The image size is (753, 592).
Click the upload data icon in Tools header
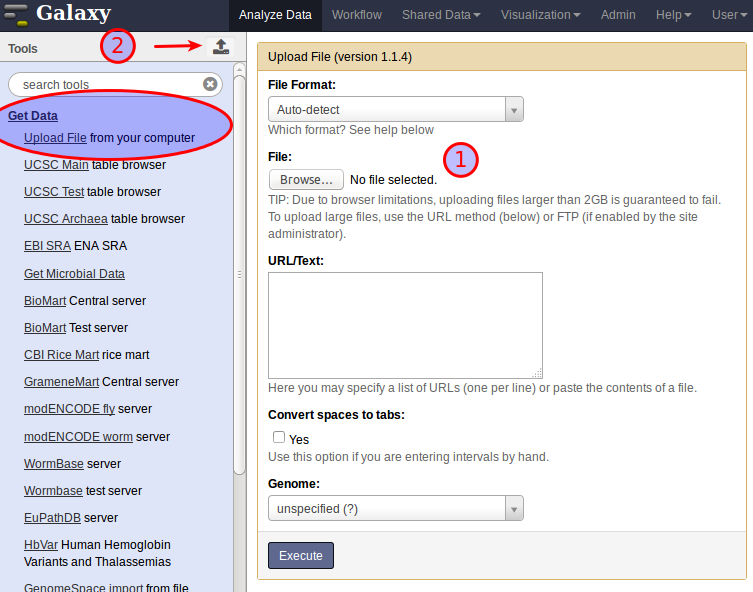221,47
